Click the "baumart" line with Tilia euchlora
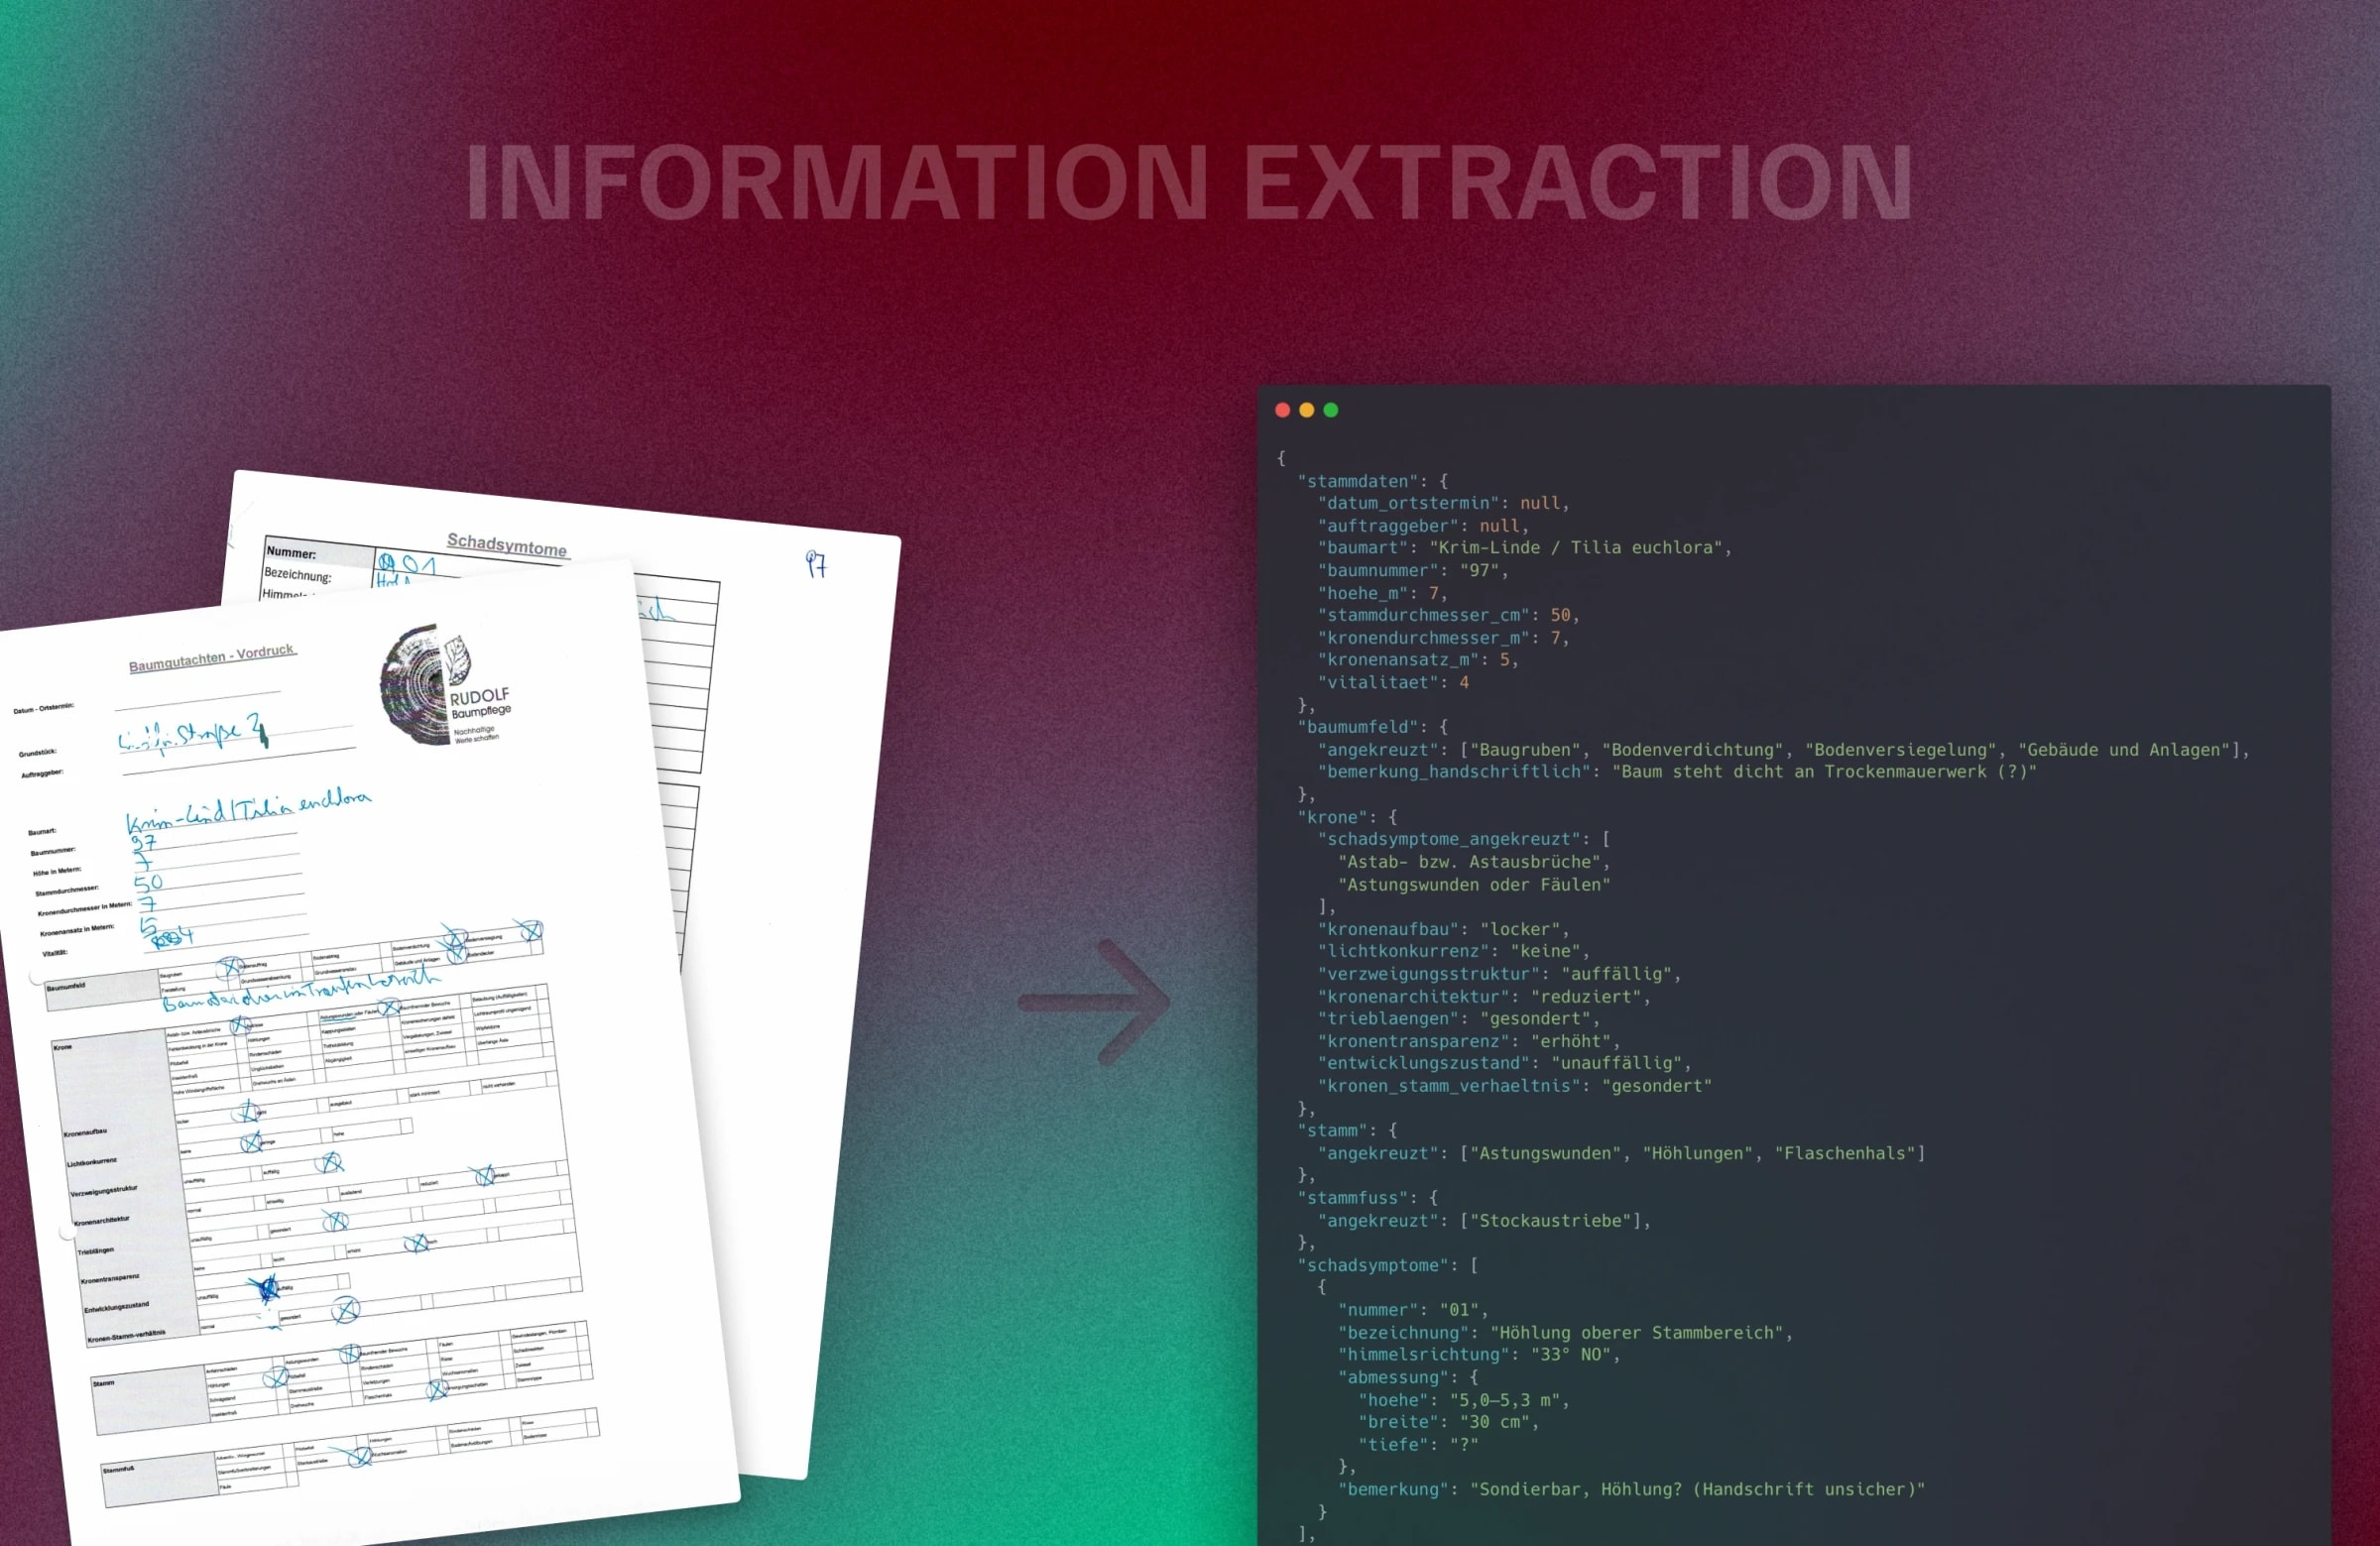 tap(1524, 548)
